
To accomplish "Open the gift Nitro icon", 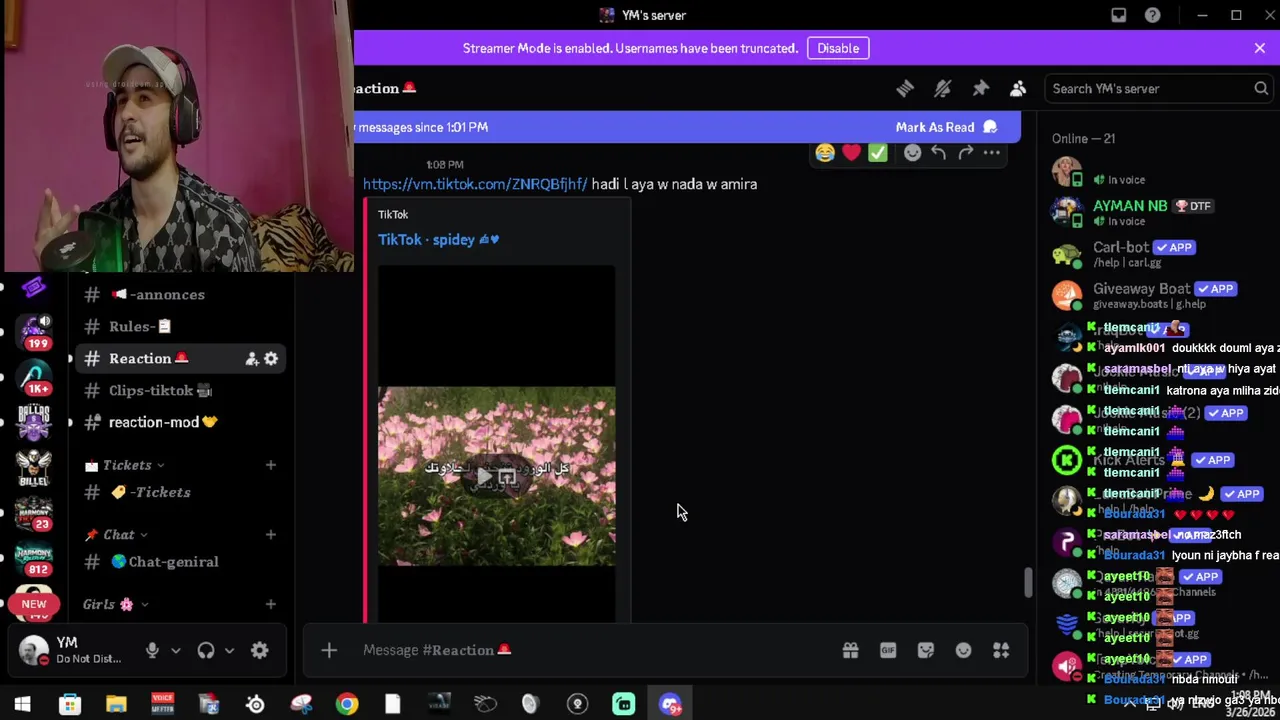I will click(850, 650).
